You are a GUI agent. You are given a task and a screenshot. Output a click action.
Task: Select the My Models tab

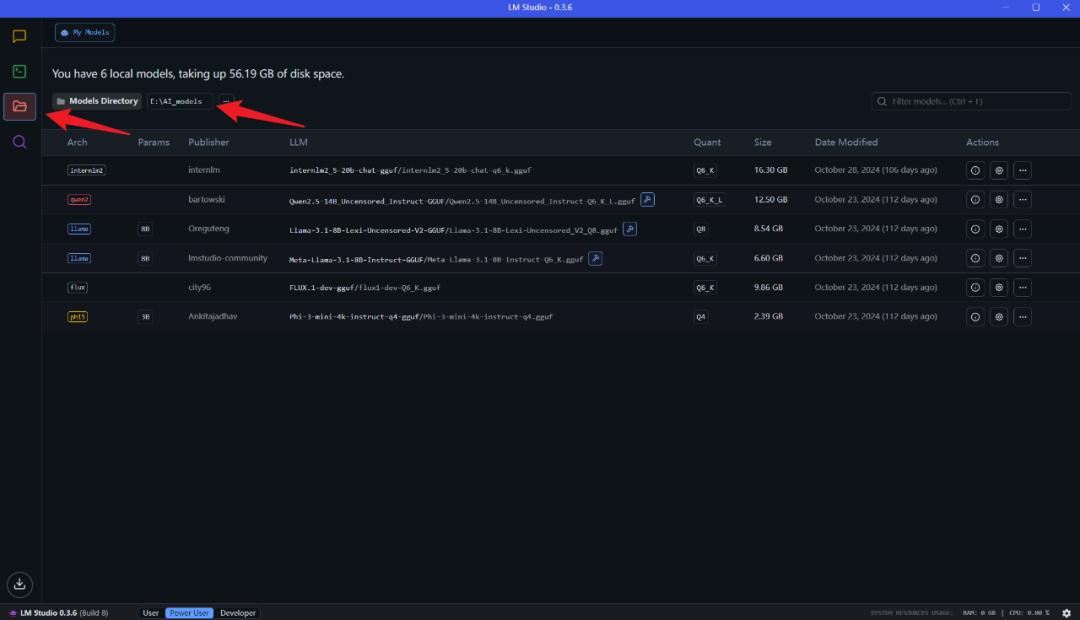(85, 32)
